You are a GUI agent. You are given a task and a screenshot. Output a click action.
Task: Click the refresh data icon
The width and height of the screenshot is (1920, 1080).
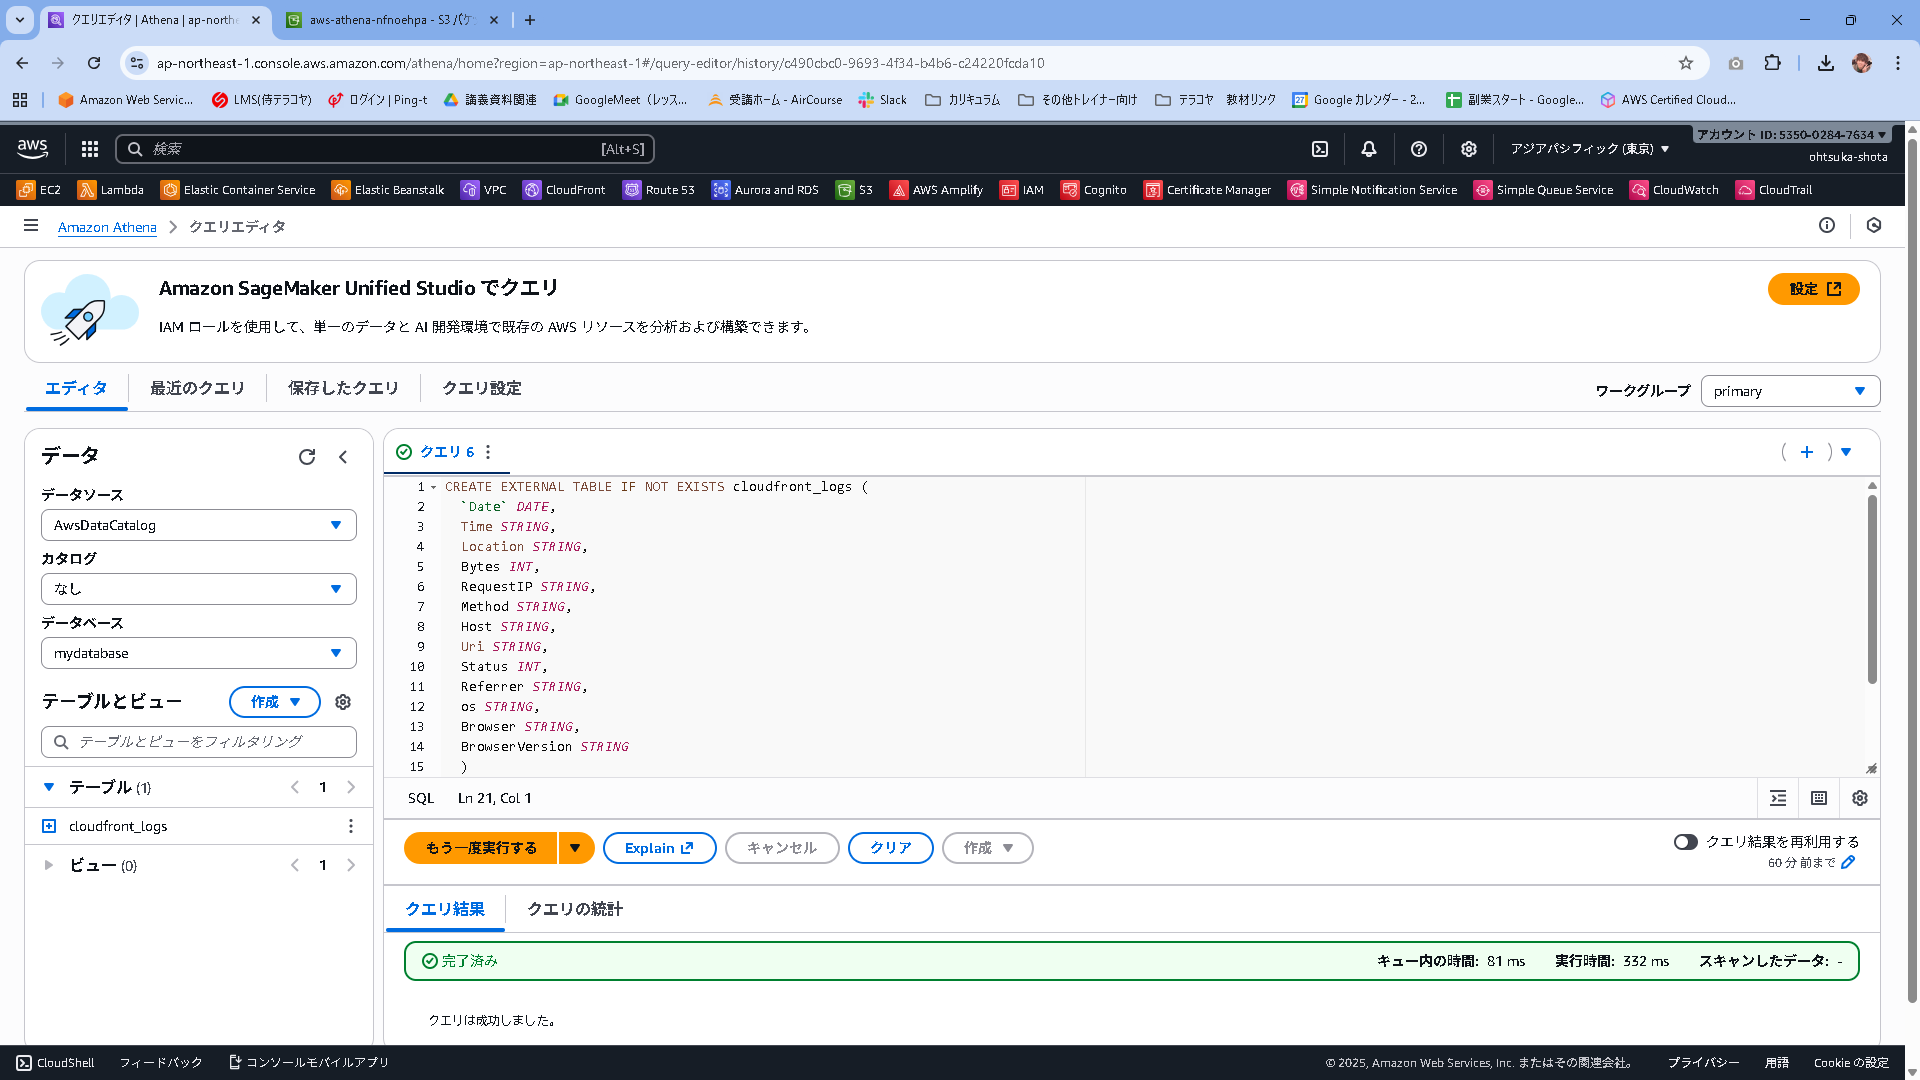tap(307, 457)
